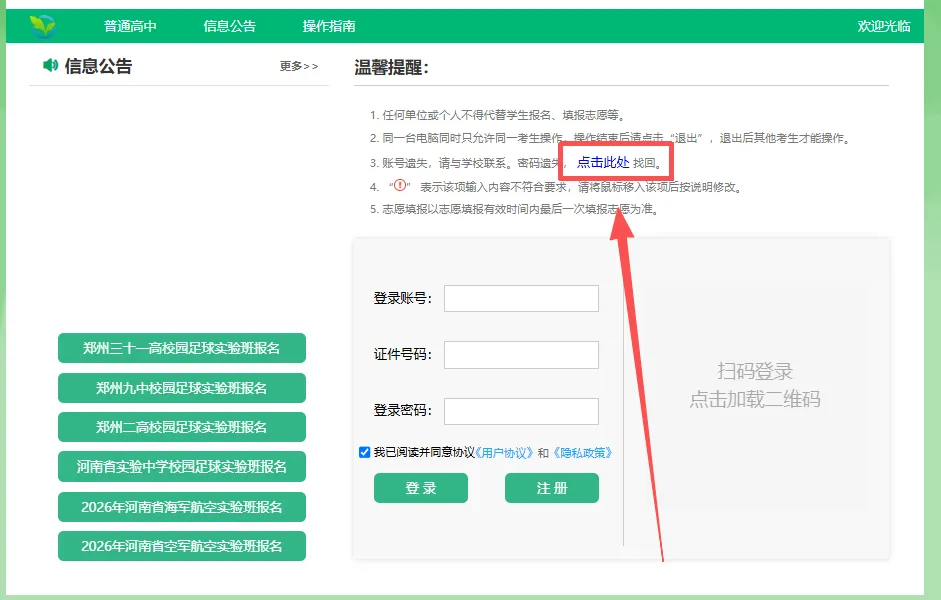Click 点击此处 link to recover password
This screenshot has height=600, width=941.
(x=603, y=162)
